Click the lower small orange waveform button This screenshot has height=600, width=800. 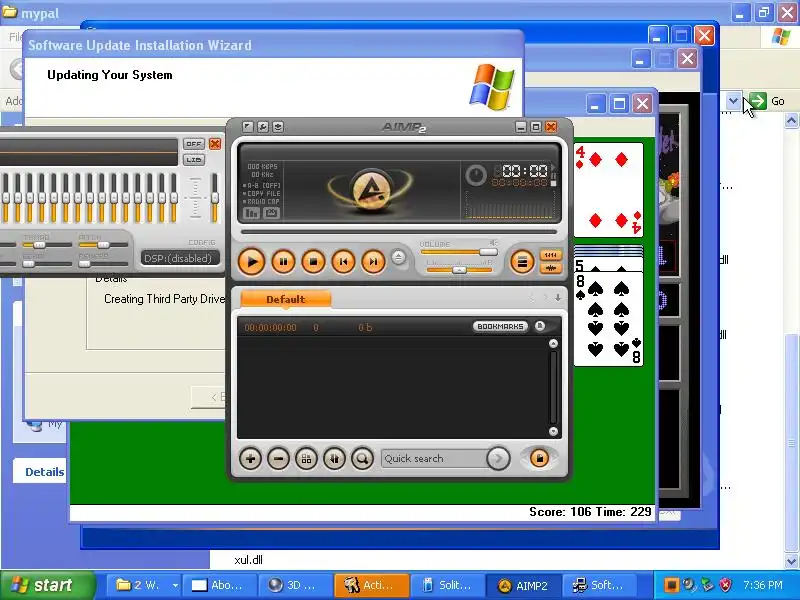point(551,268)
